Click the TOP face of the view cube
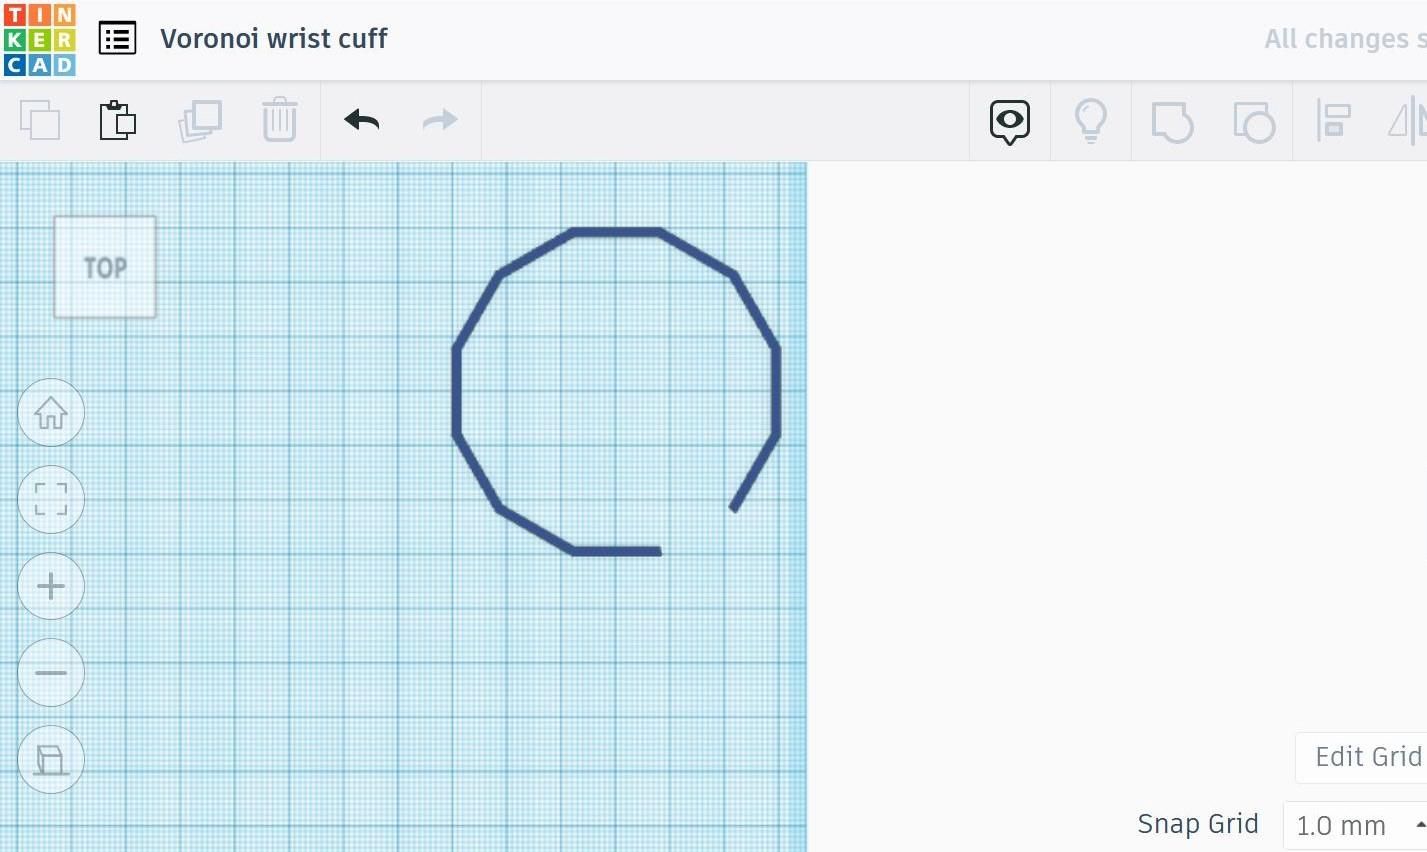Viewport: 1427px width, 852px height. coord(105,266)
